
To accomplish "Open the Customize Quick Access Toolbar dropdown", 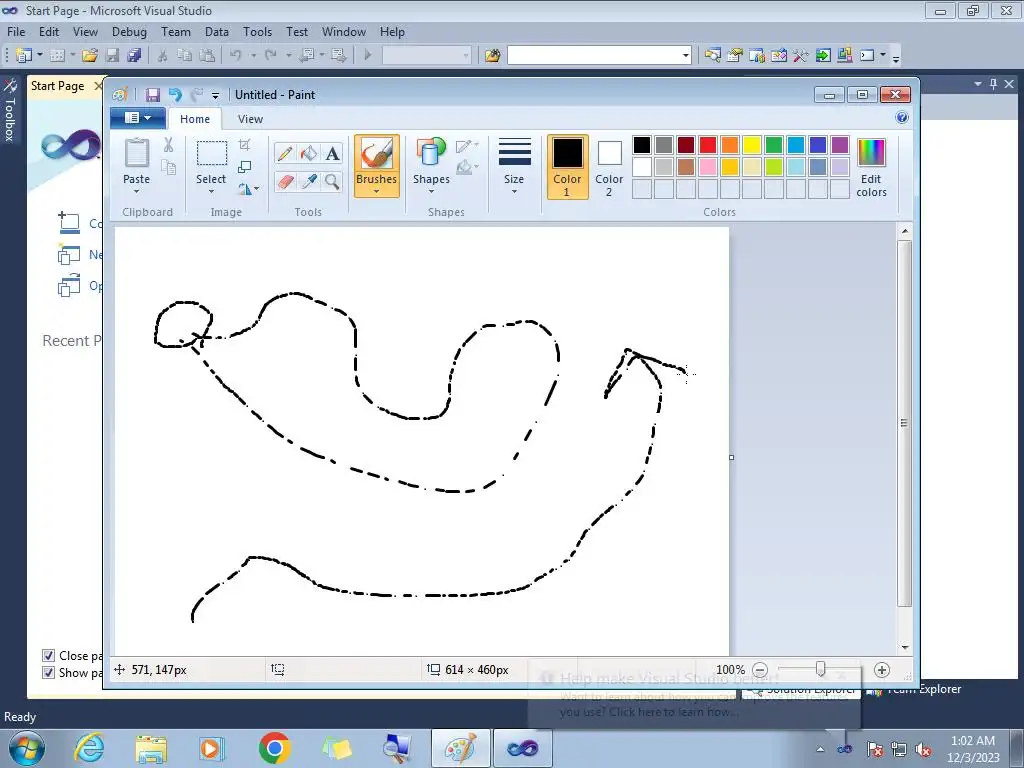I will coord(216,95).
